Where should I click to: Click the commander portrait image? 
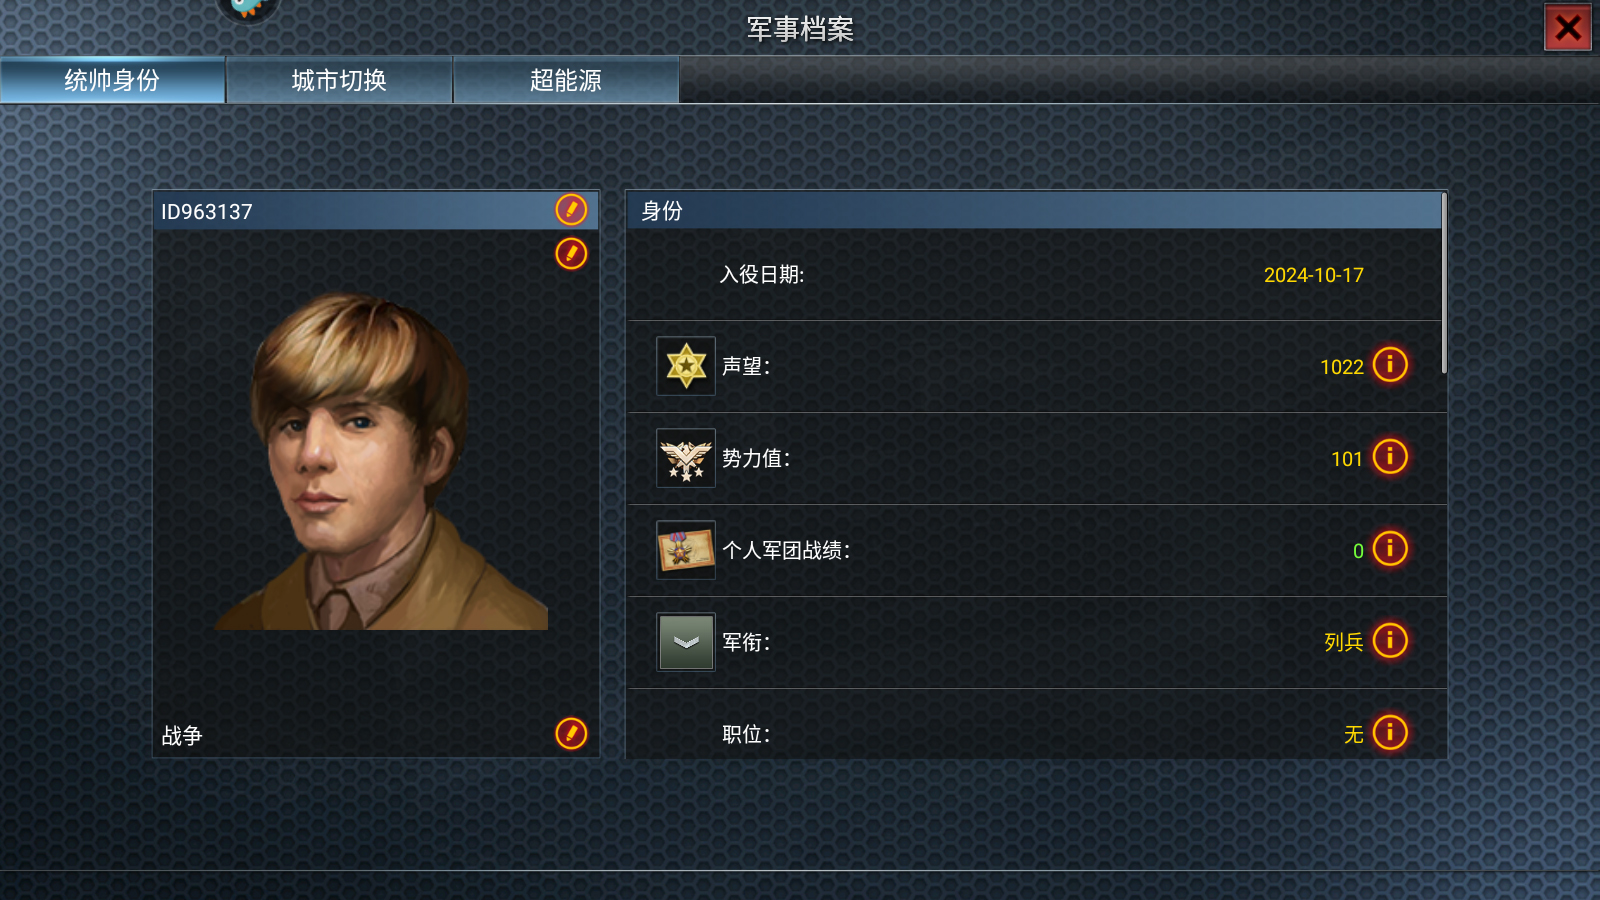[x=381, y=462]
